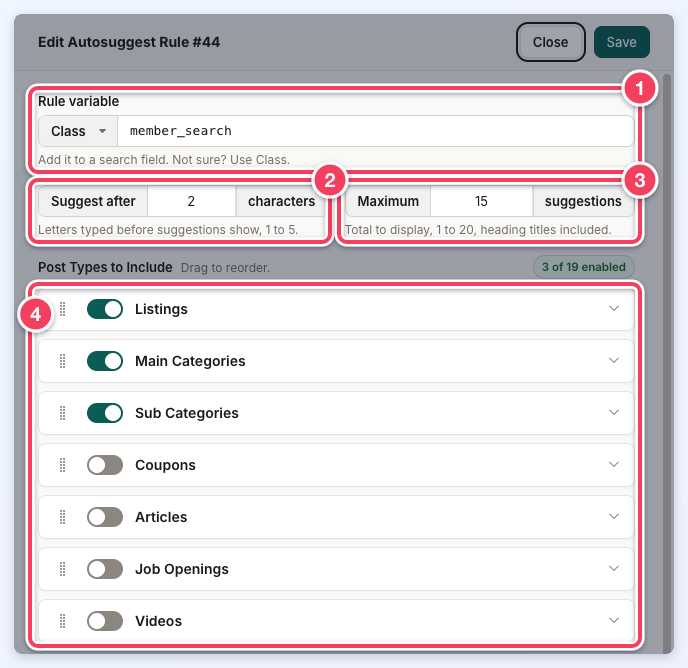This screenshot has width=688, height=668.
Task: Click the Coupons drag handle icon
Action: tap(63, 465)
